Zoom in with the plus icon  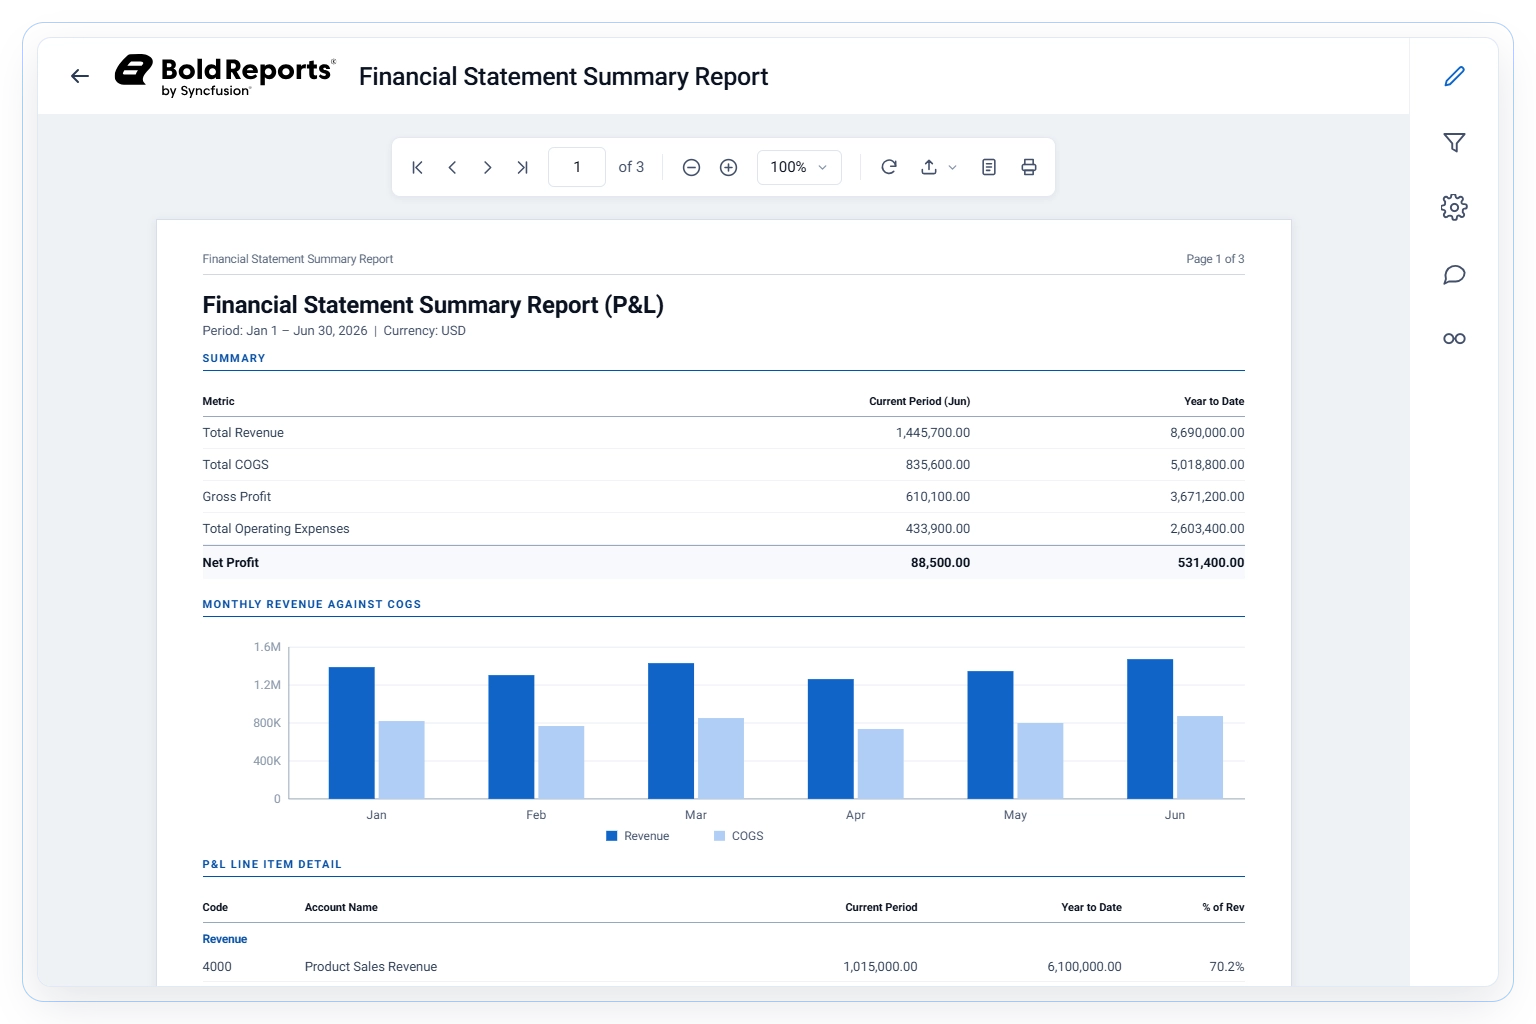[728, 167]
